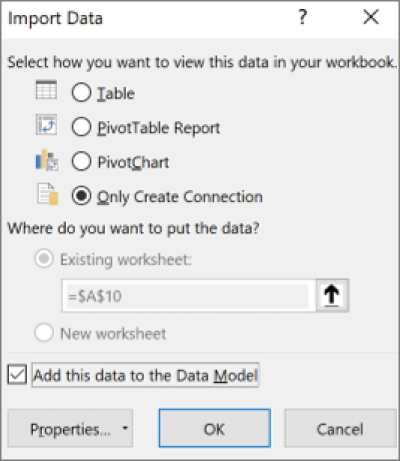This screenshot has height=461, width=400.
Task: Click the Cancel button
Action: 340,428
